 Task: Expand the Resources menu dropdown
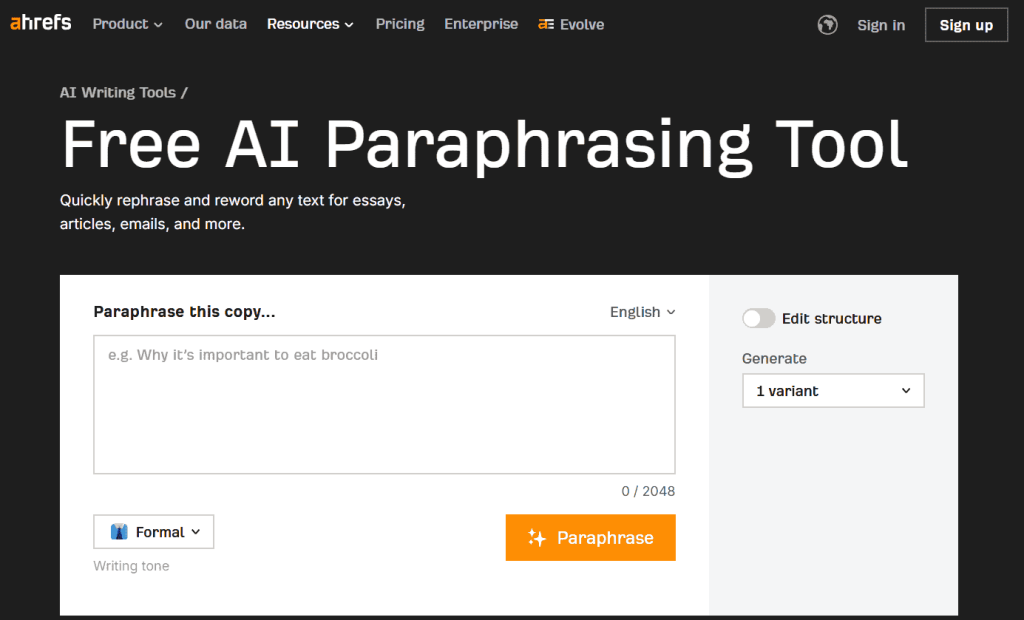pyautogui.click(x=310, y=24)
